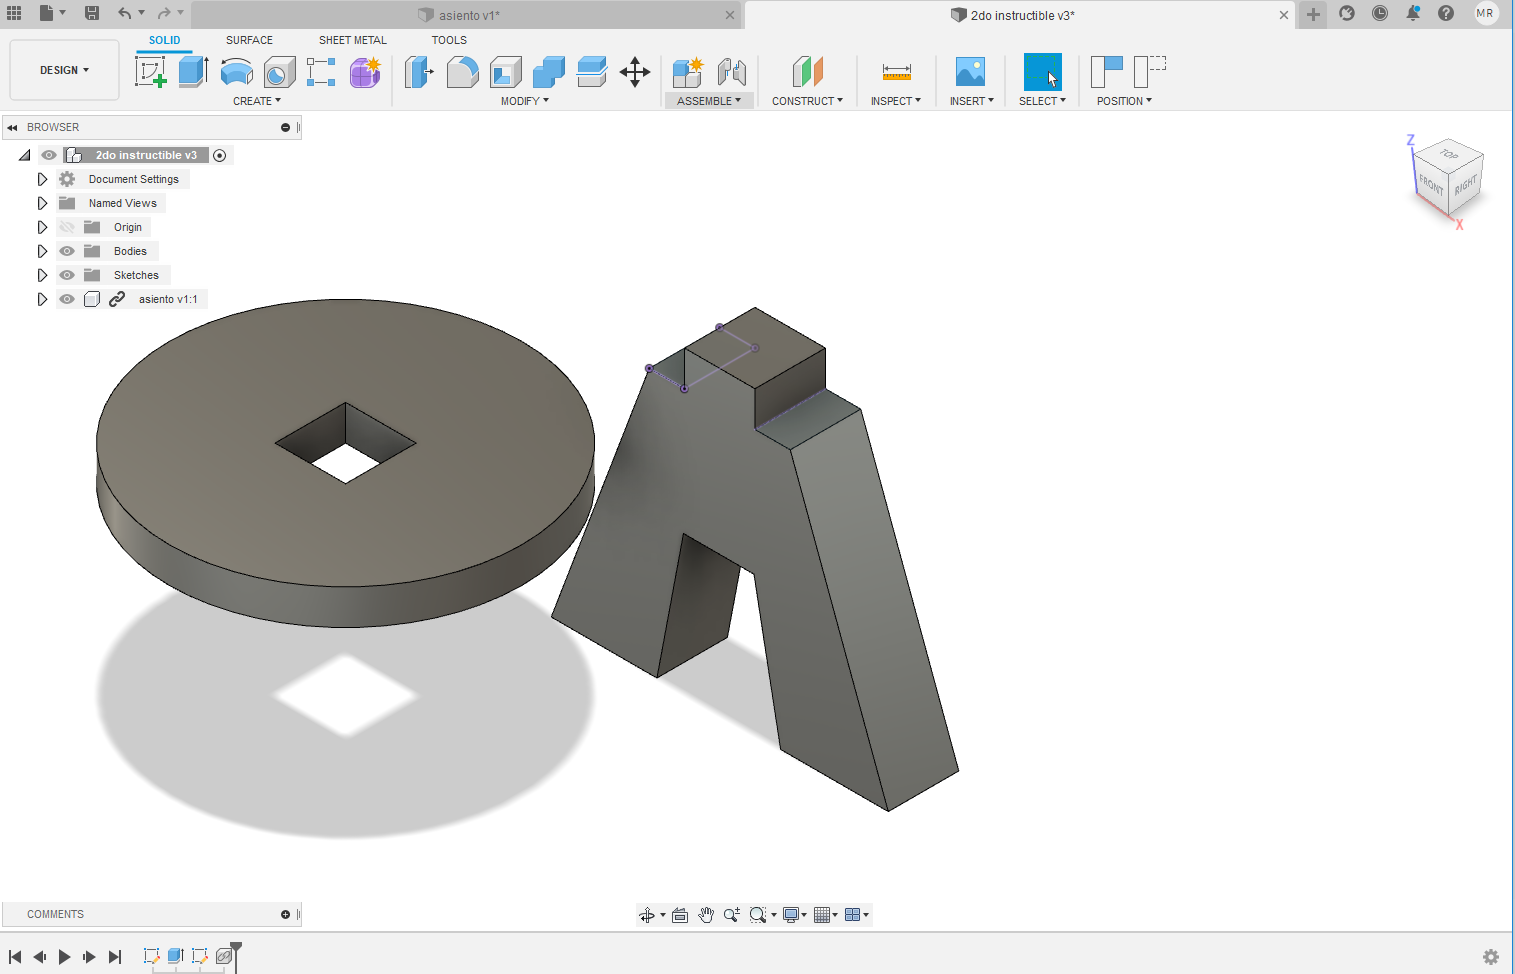Switch to the SHEET METAL tab
The image size is (1515, 974).
353,40
